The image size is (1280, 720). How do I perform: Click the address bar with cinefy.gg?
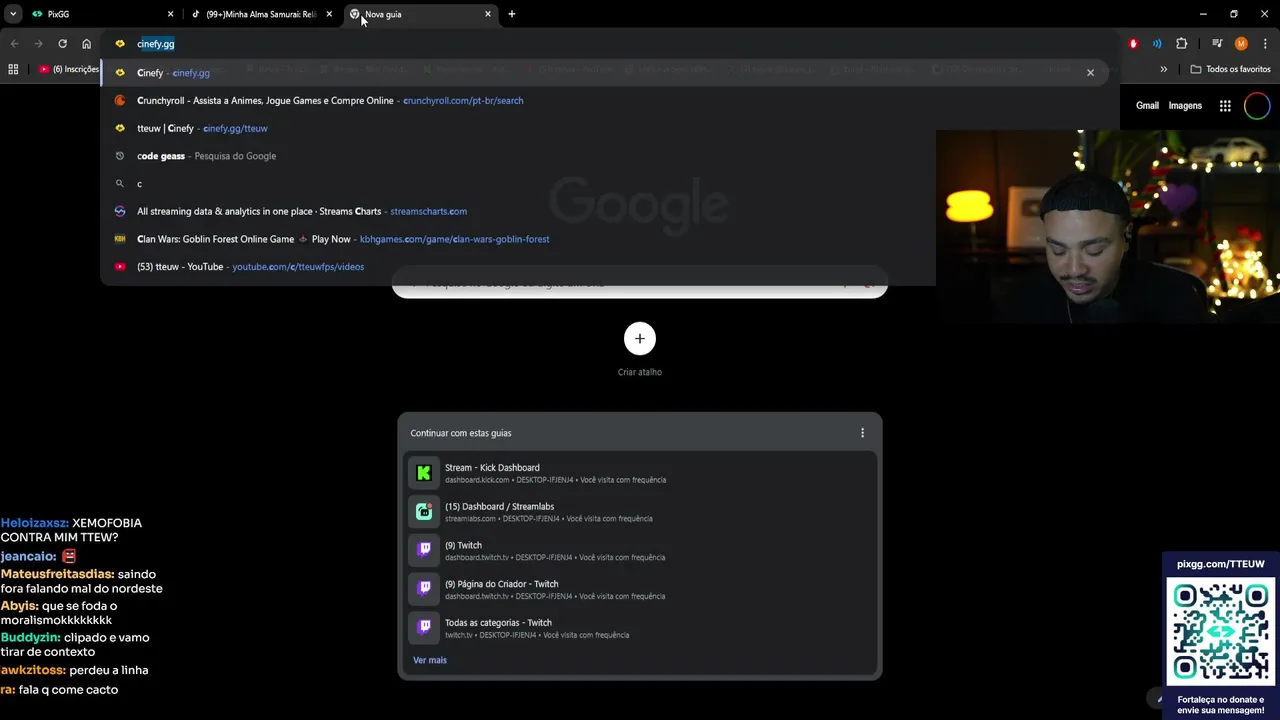coord(610,44)
